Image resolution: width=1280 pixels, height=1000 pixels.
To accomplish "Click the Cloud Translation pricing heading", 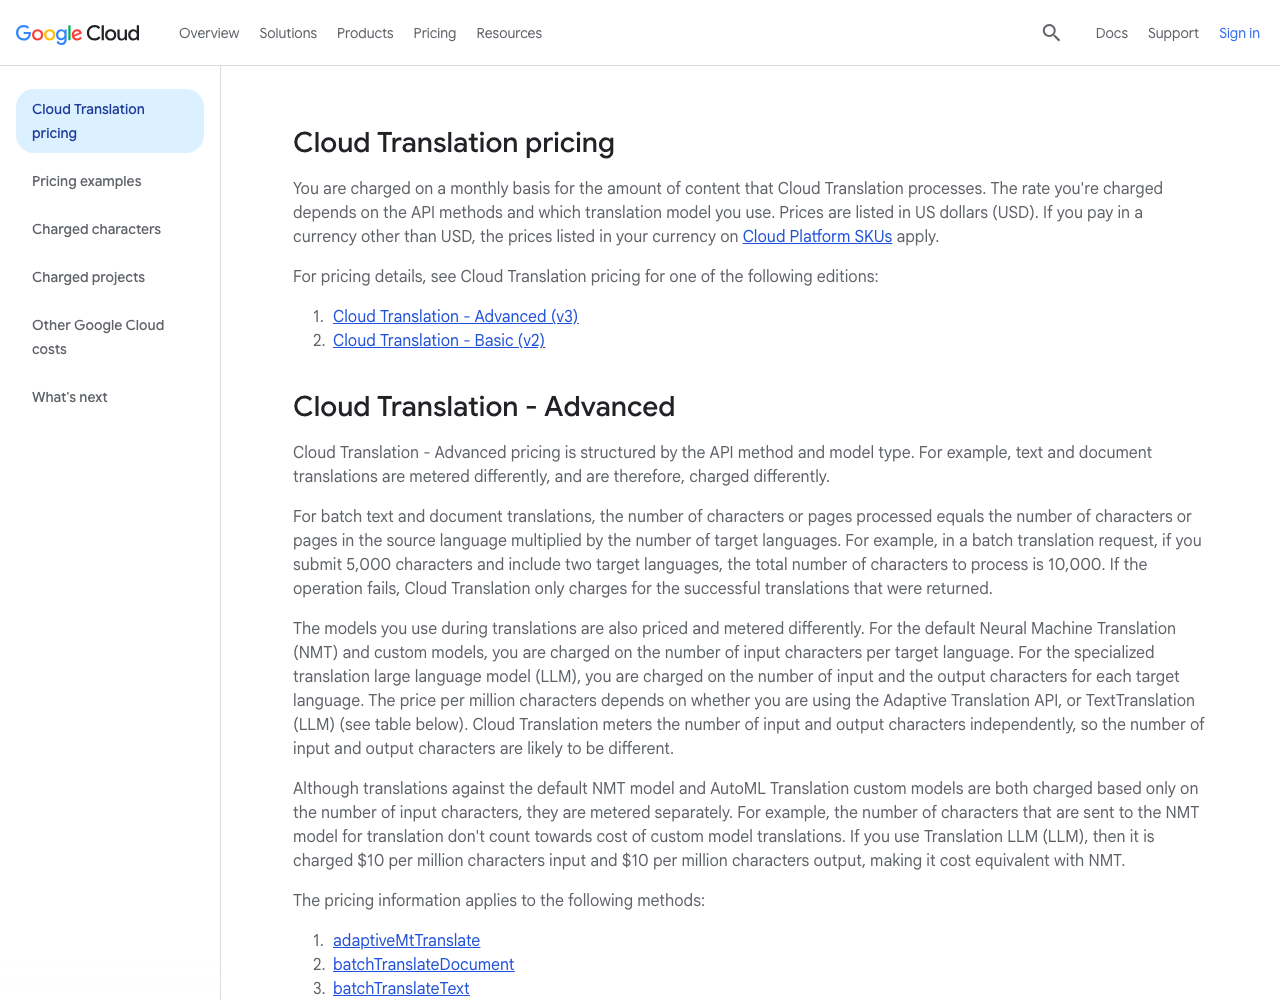I will tap(454, 143).
